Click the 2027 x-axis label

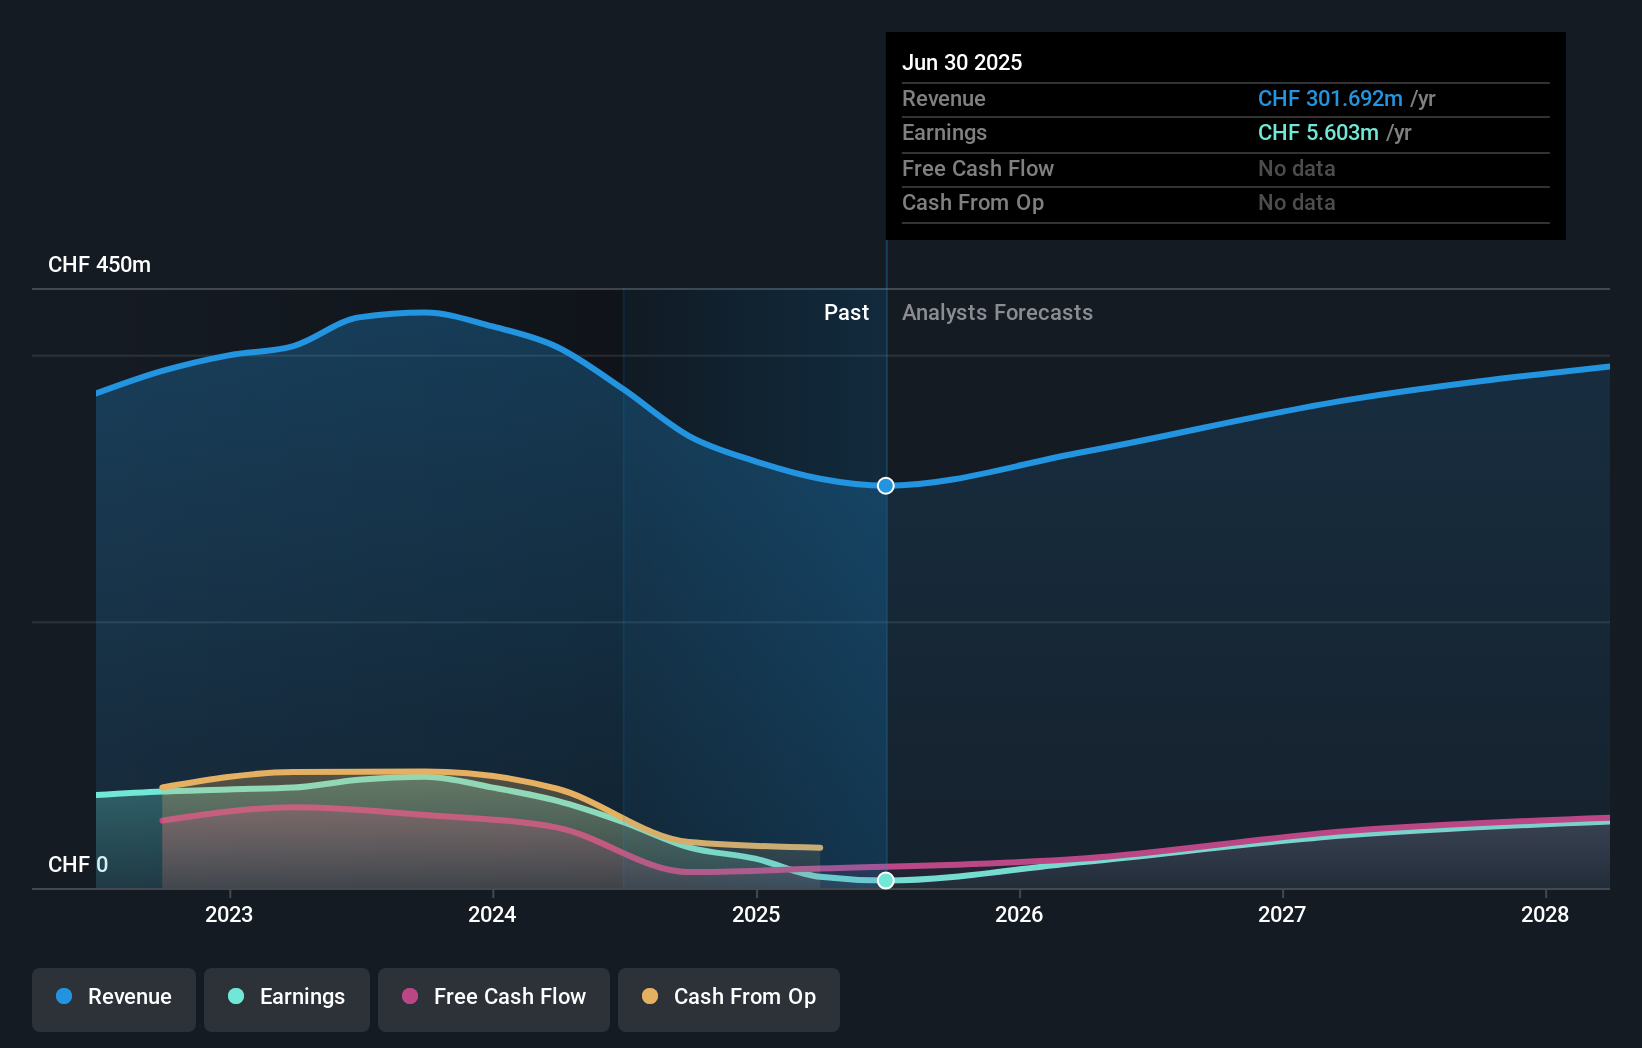1282,914
